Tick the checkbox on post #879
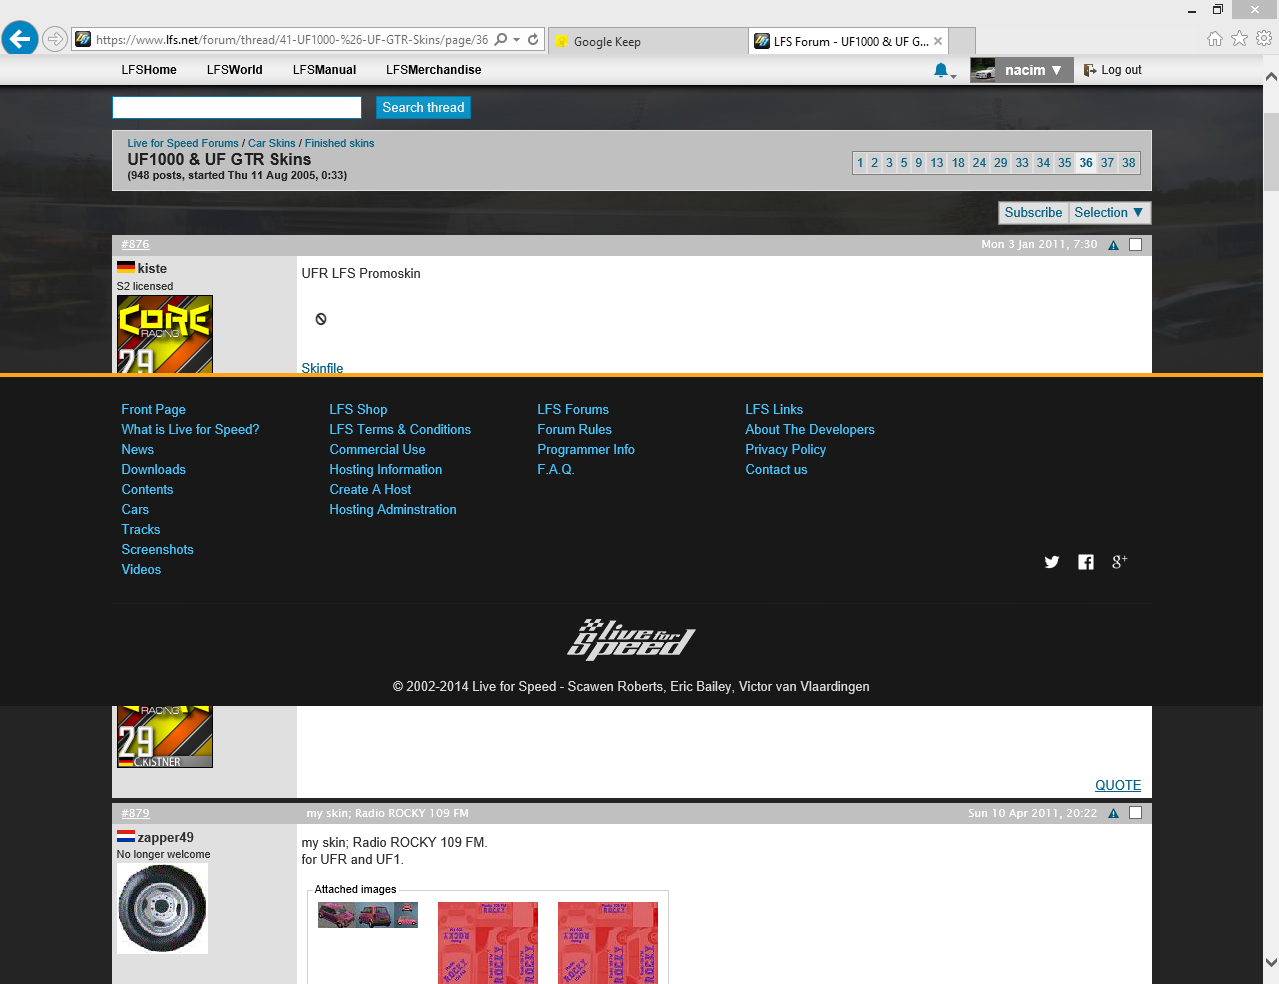This screenshot has width=1279, height=984. 1135,813
